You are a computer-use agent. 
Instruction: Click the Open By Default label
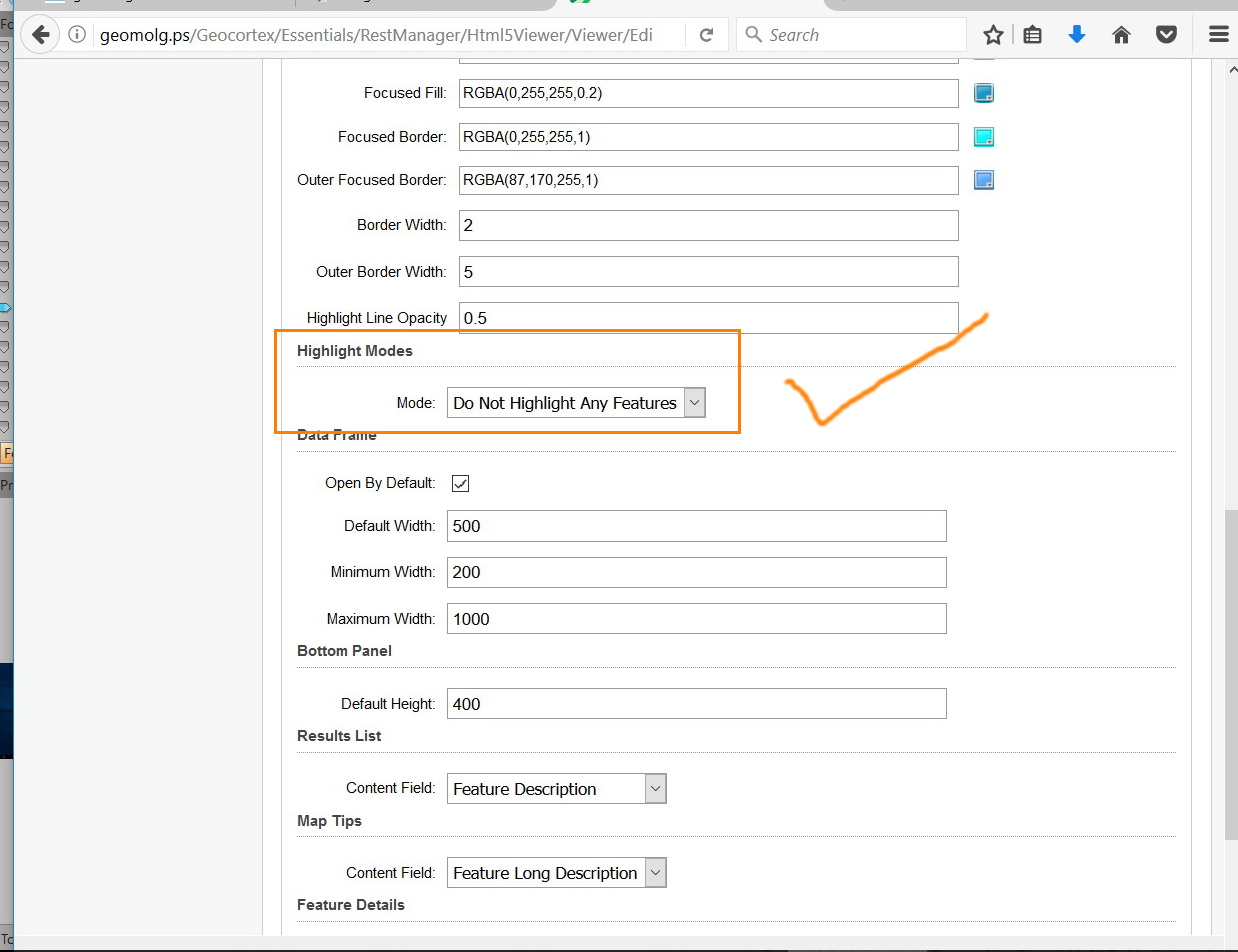point(380,483)
